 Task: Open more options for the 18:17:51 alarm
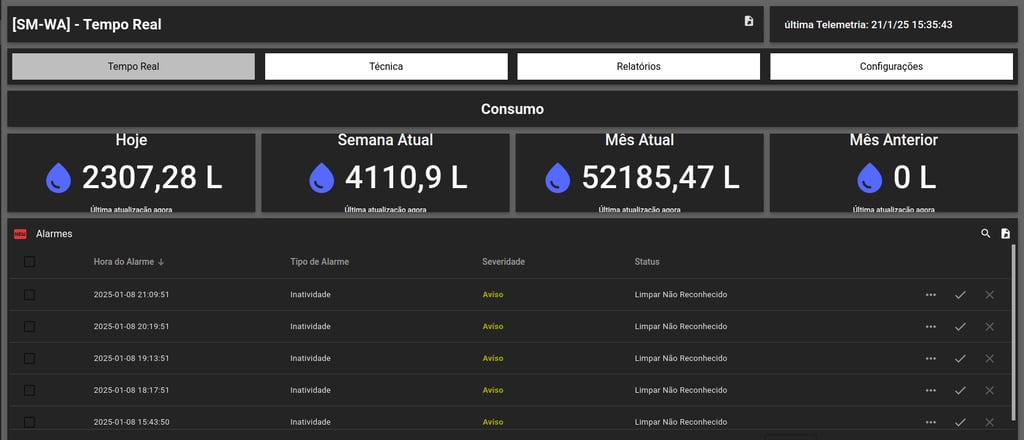point(931,390)
